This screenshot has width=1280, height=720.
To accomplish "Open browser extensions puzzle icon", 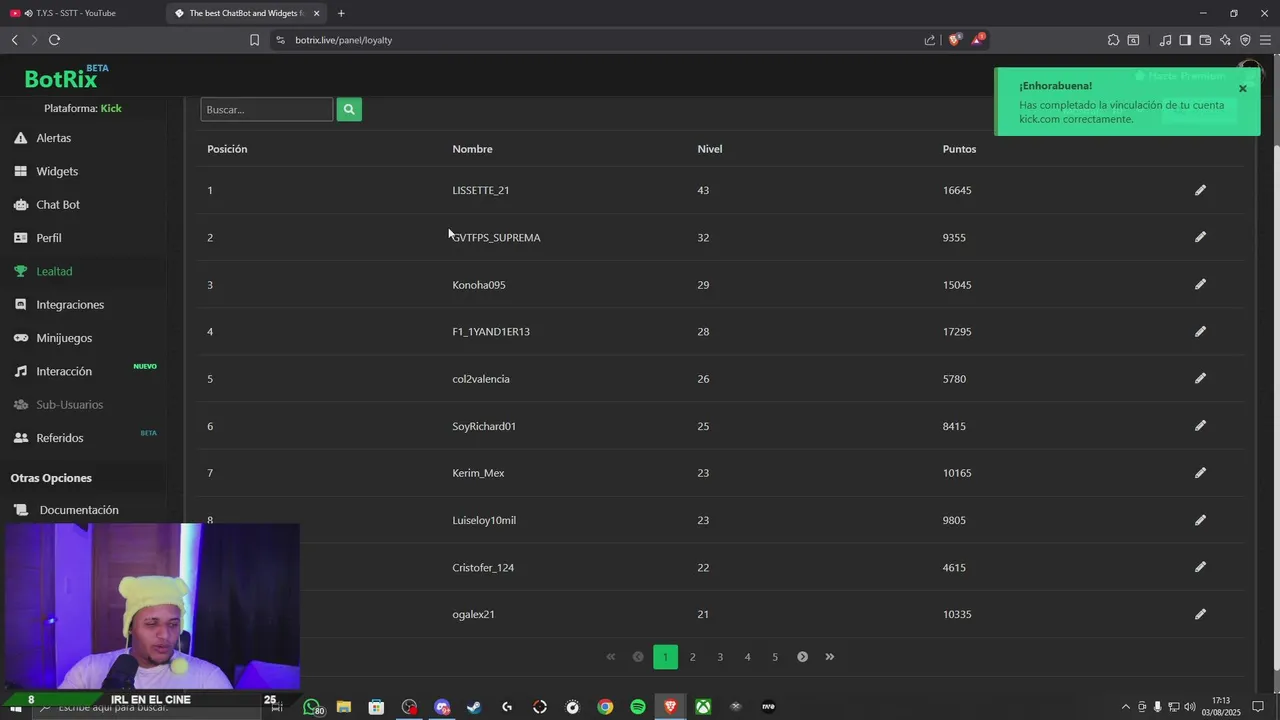I will (x=1113, y=40).
